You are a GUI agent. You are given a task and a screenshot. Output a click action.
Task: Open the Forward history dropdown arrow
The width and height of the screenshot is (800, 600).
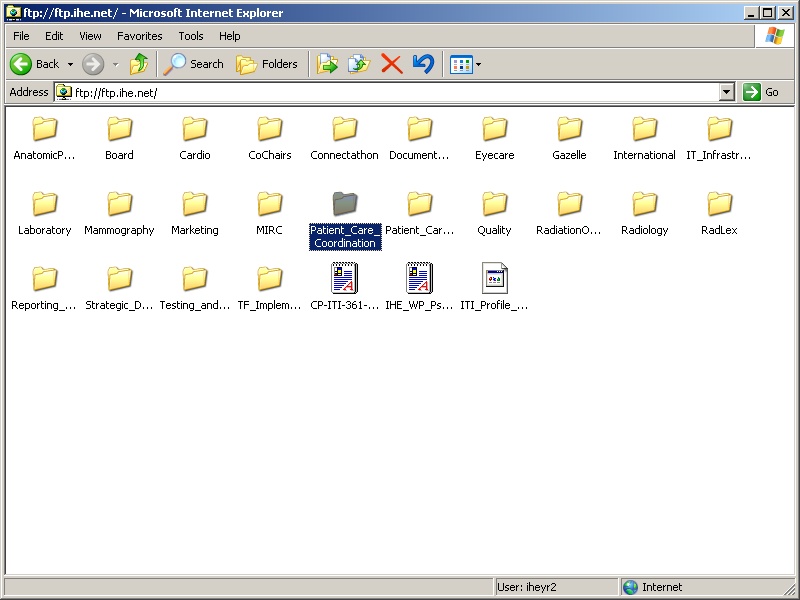click(116, 64)
